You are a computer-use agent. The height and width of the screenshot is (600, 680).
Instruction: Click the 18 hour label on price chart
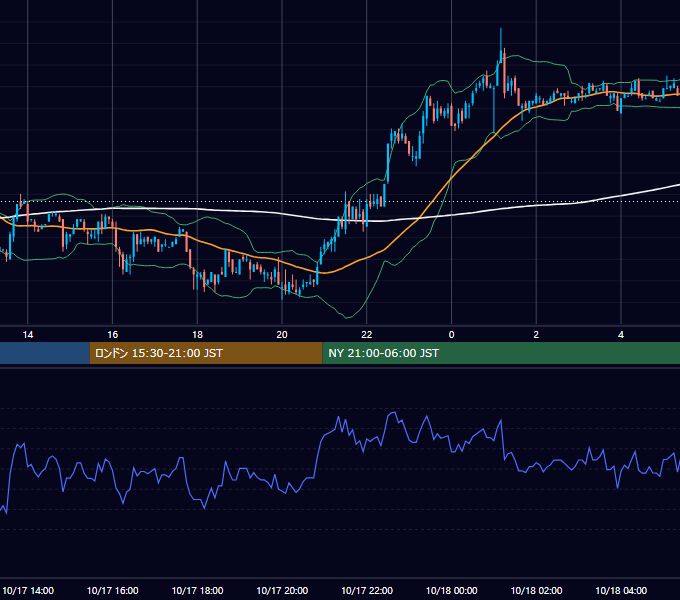197,335
